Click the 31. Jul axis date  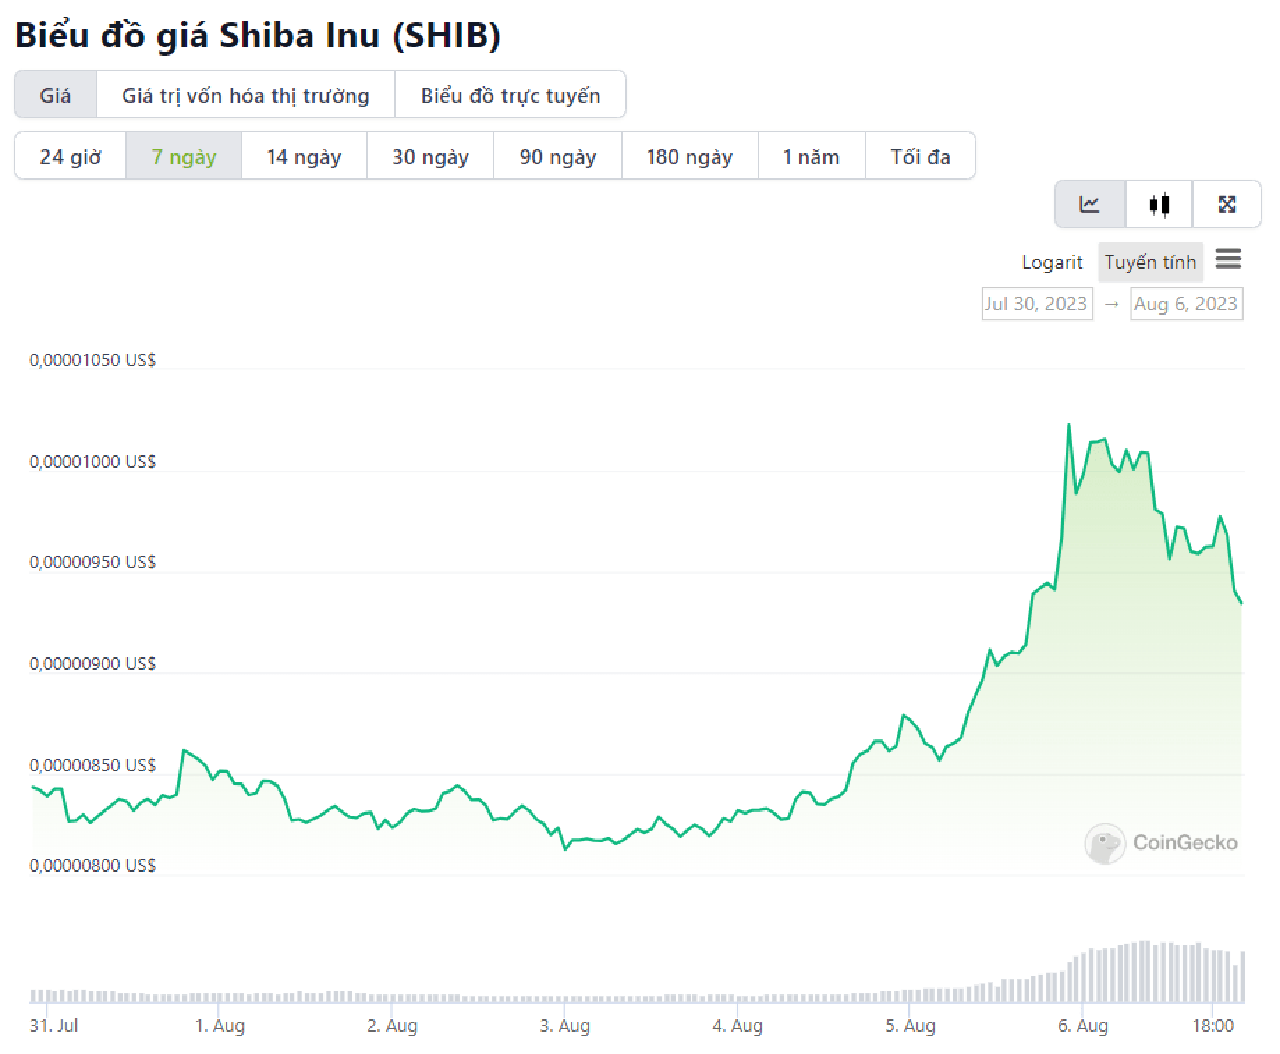tap(54, 1025)
